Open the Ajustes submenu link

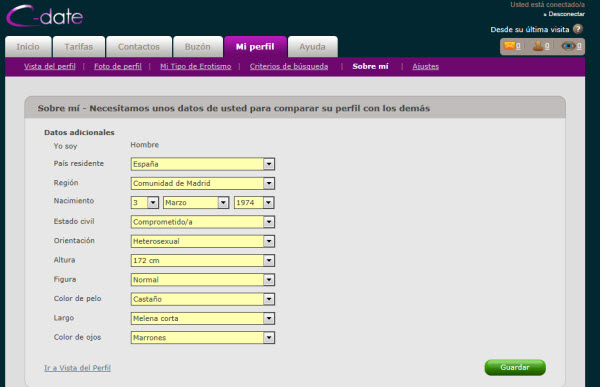pos(426,66)
